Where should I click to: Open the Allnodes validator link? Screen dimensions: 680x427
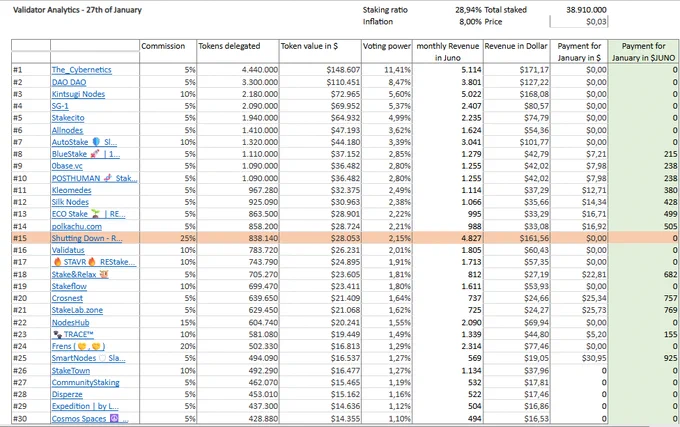67,130
